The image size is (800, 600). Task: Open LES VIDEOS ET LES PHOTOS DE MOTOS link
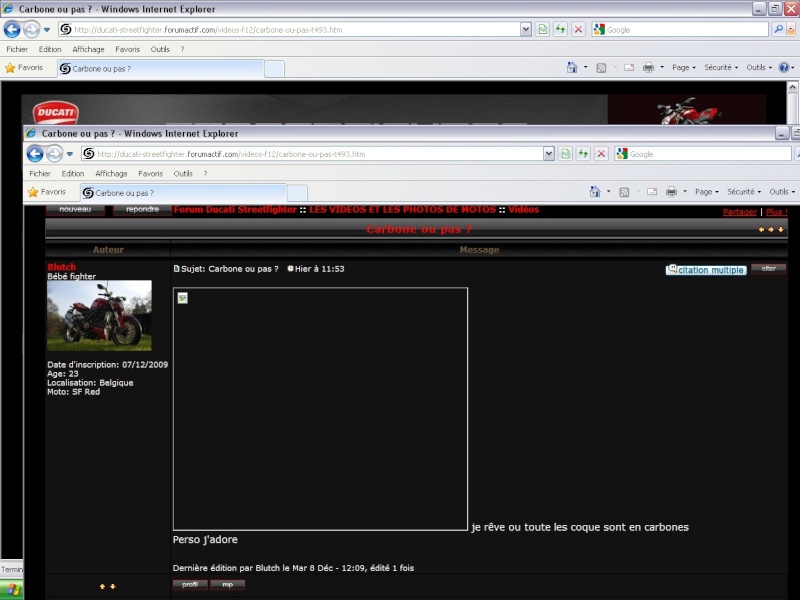coord(403,210)
